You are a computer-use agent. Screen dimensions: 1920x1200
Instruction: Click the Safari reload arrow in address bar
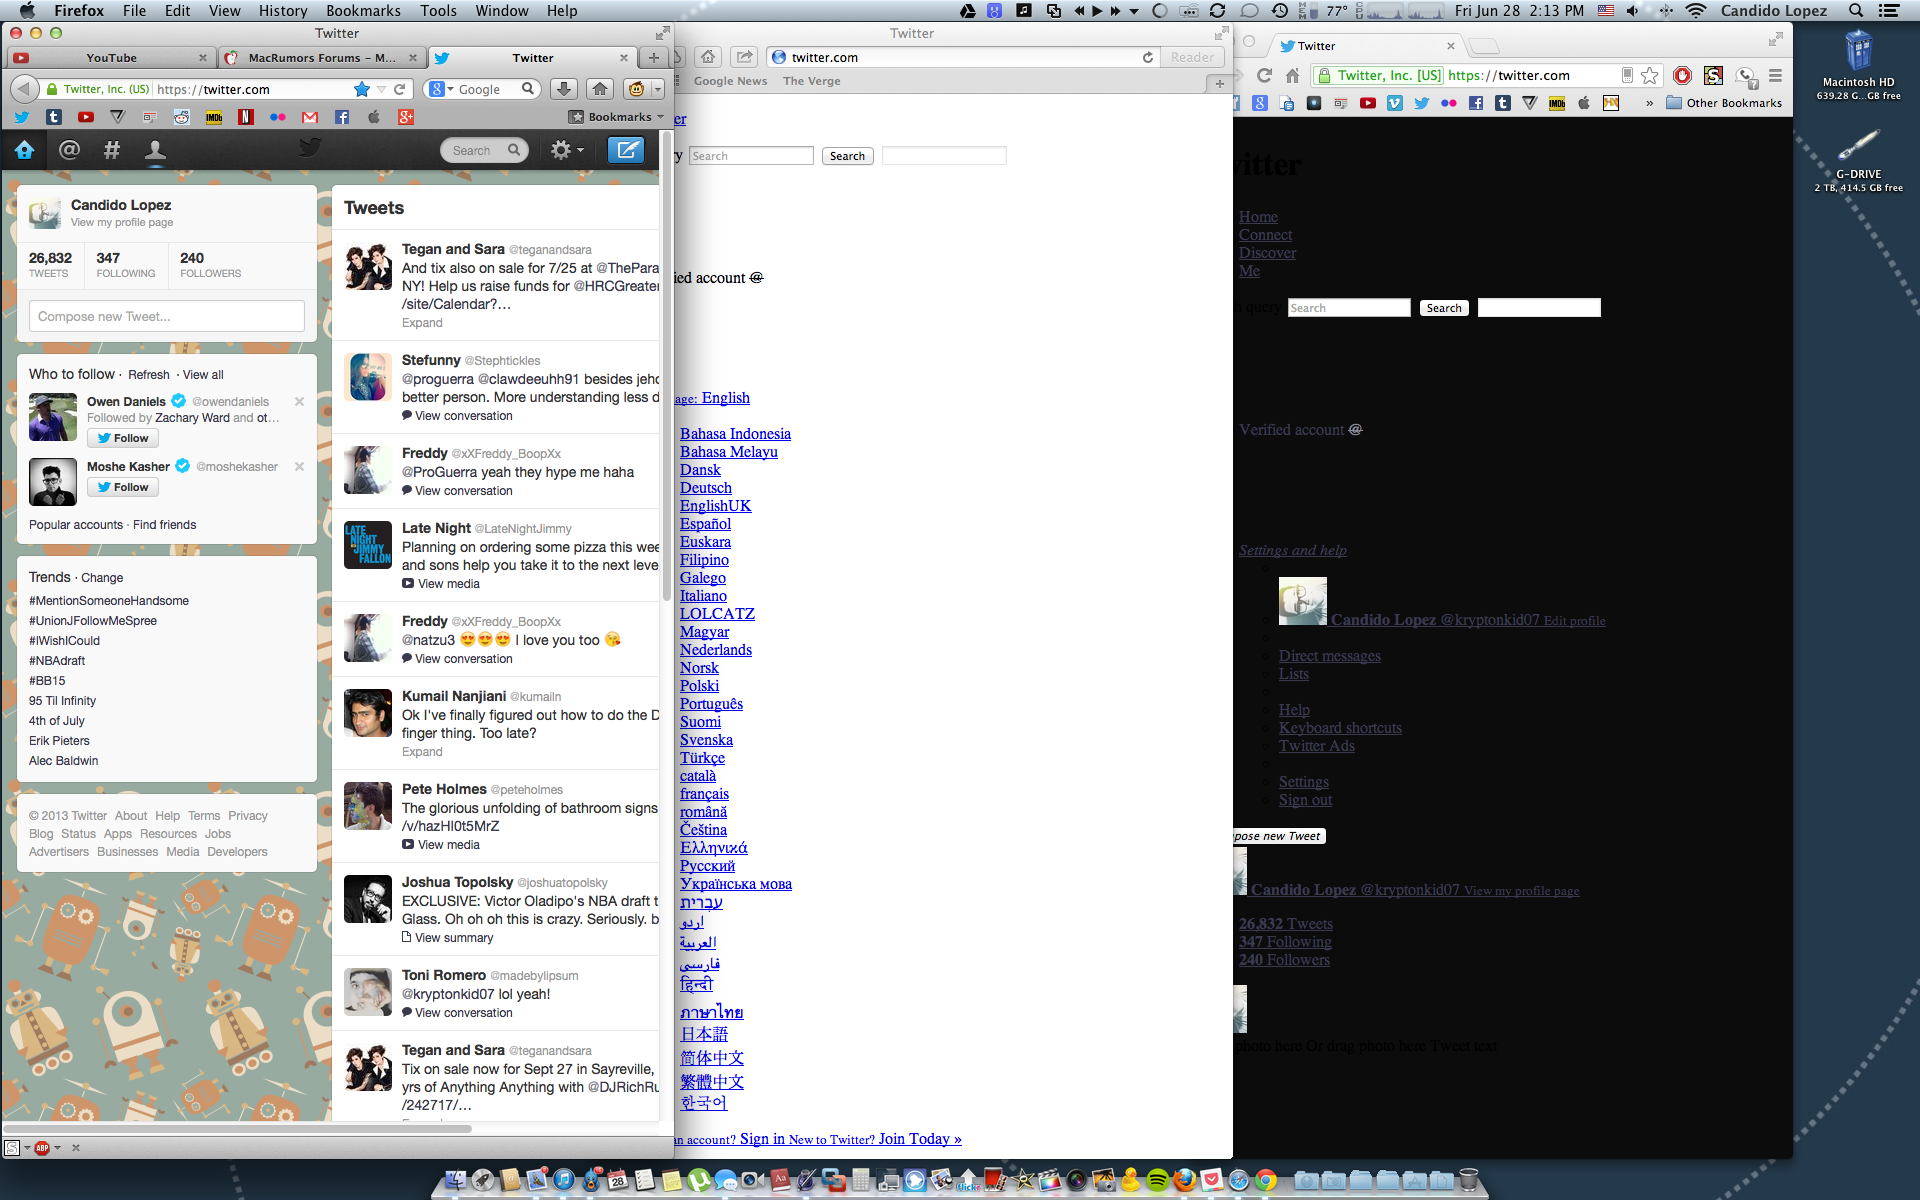(1148, 57)
